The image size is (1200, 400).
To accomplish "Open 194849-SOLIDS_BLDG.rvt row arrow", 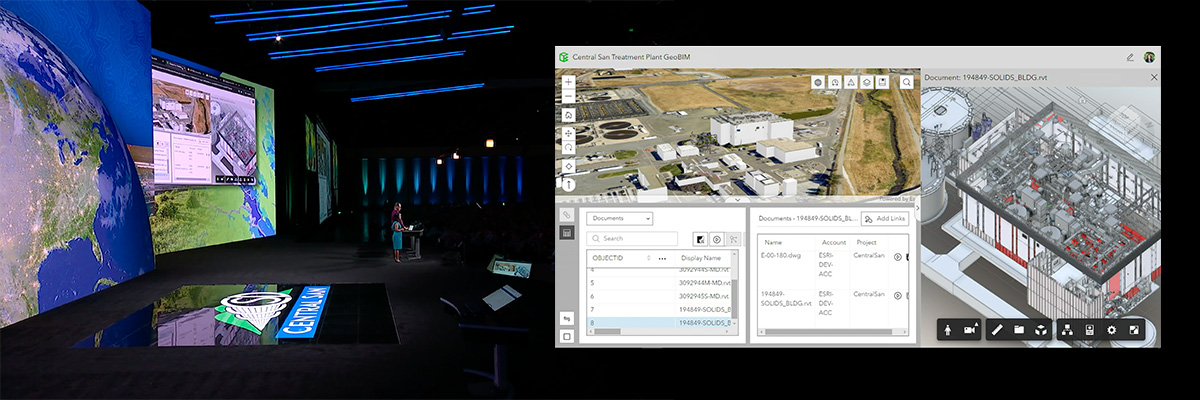I will 898,296.
